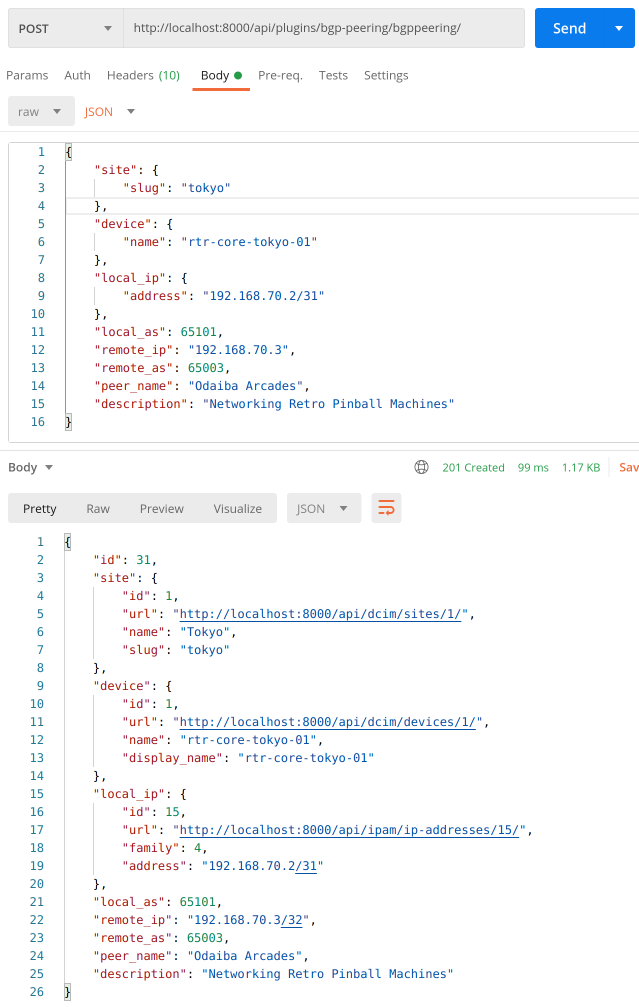Switch to Auth tab
The height and width of the screenshot is (1007, 639).
(77, 75)
